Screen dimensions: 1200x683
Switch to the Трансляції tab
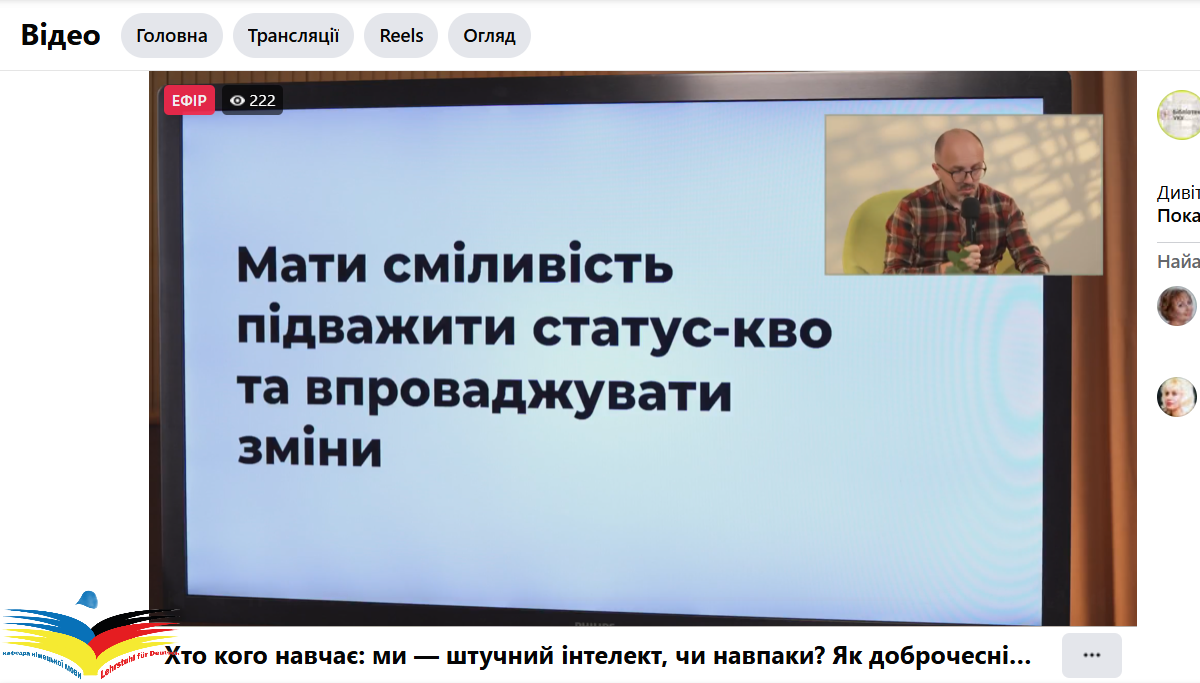[x=293, y=36]
